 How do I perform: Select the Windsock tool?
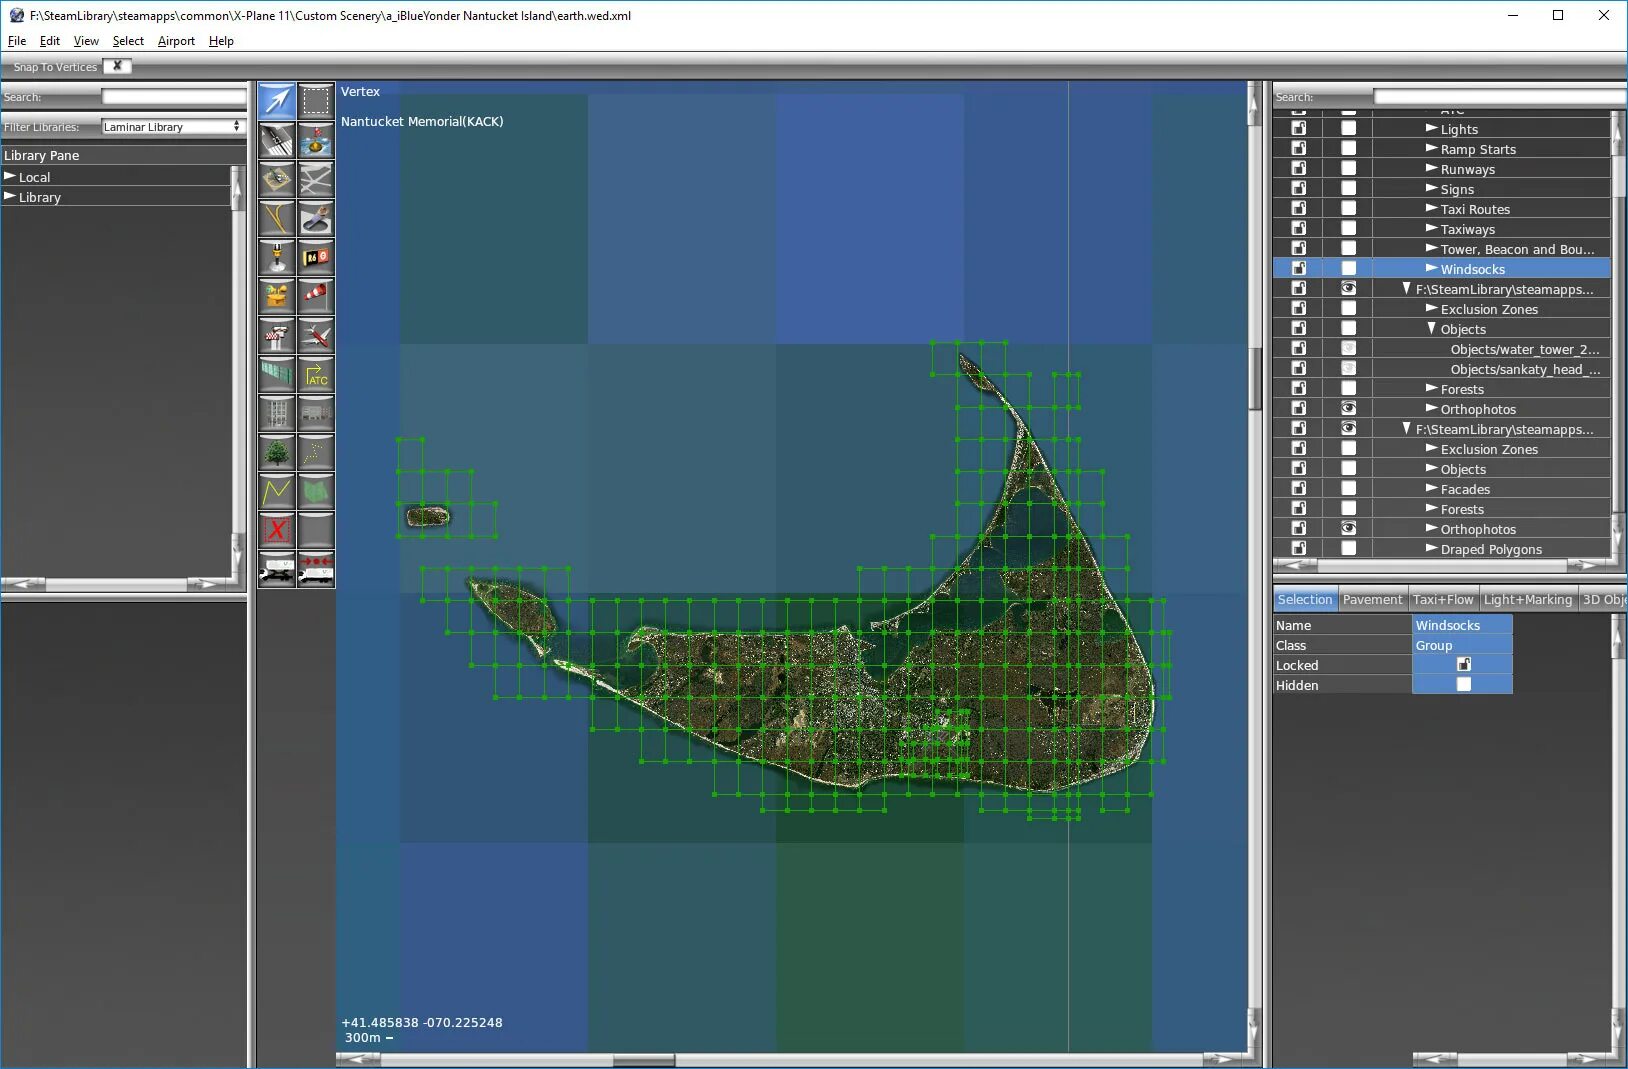click(x=316, y=296)
